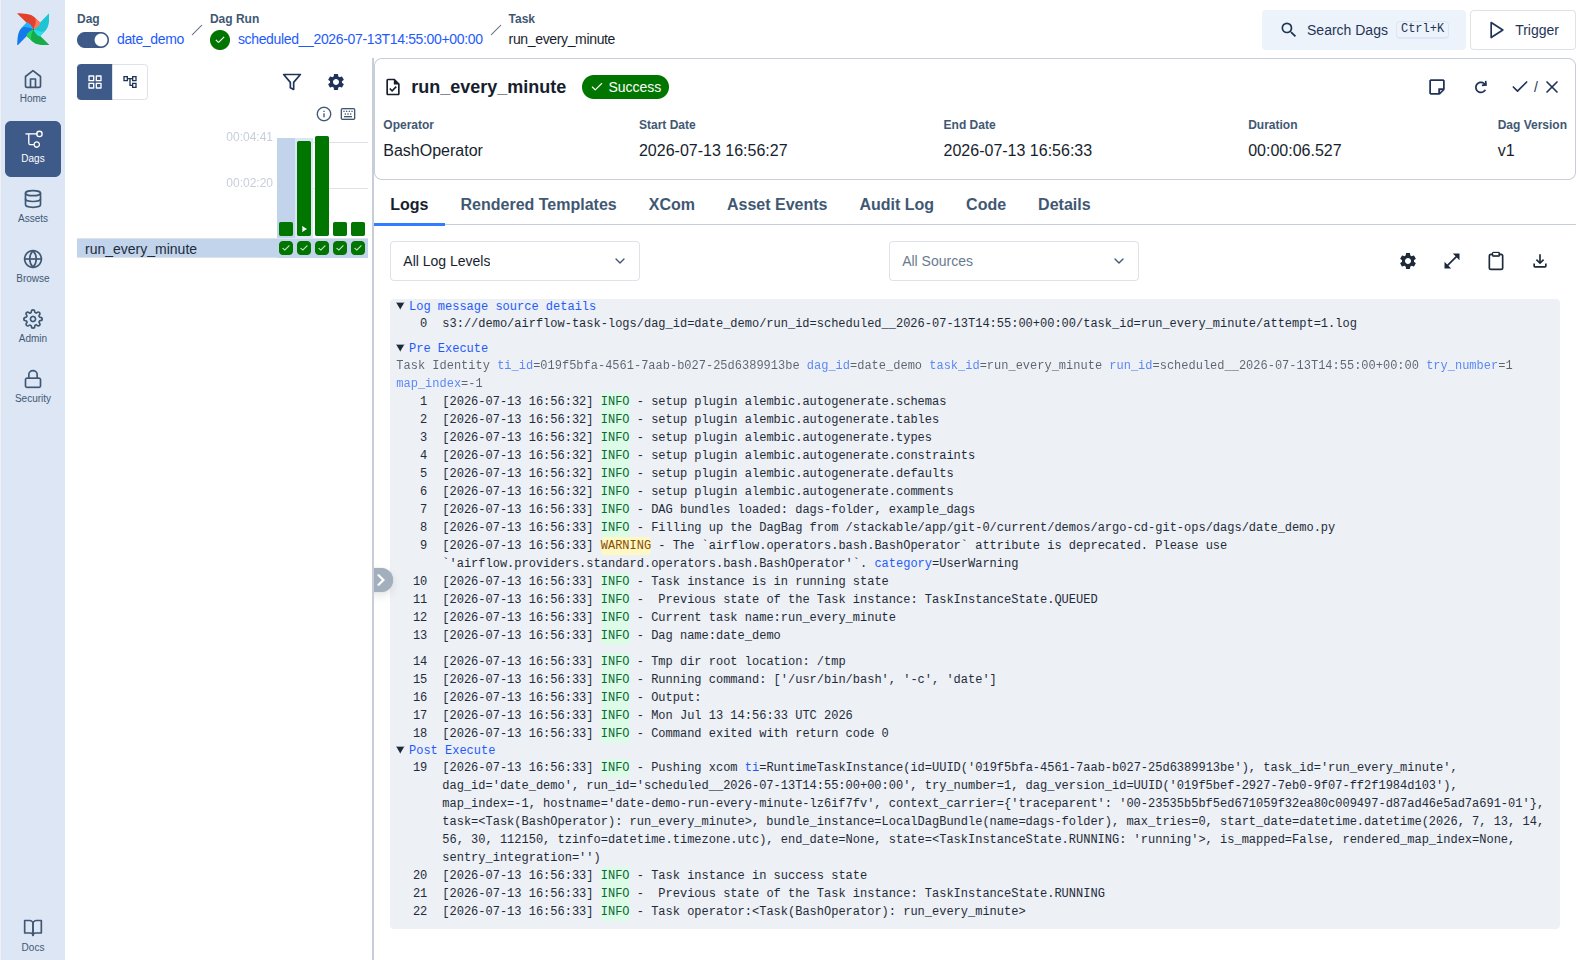The height and width of the screenshot is (960, 1581).
Task: Open Docs from the sidebar
Action: (x=33, y=935)
